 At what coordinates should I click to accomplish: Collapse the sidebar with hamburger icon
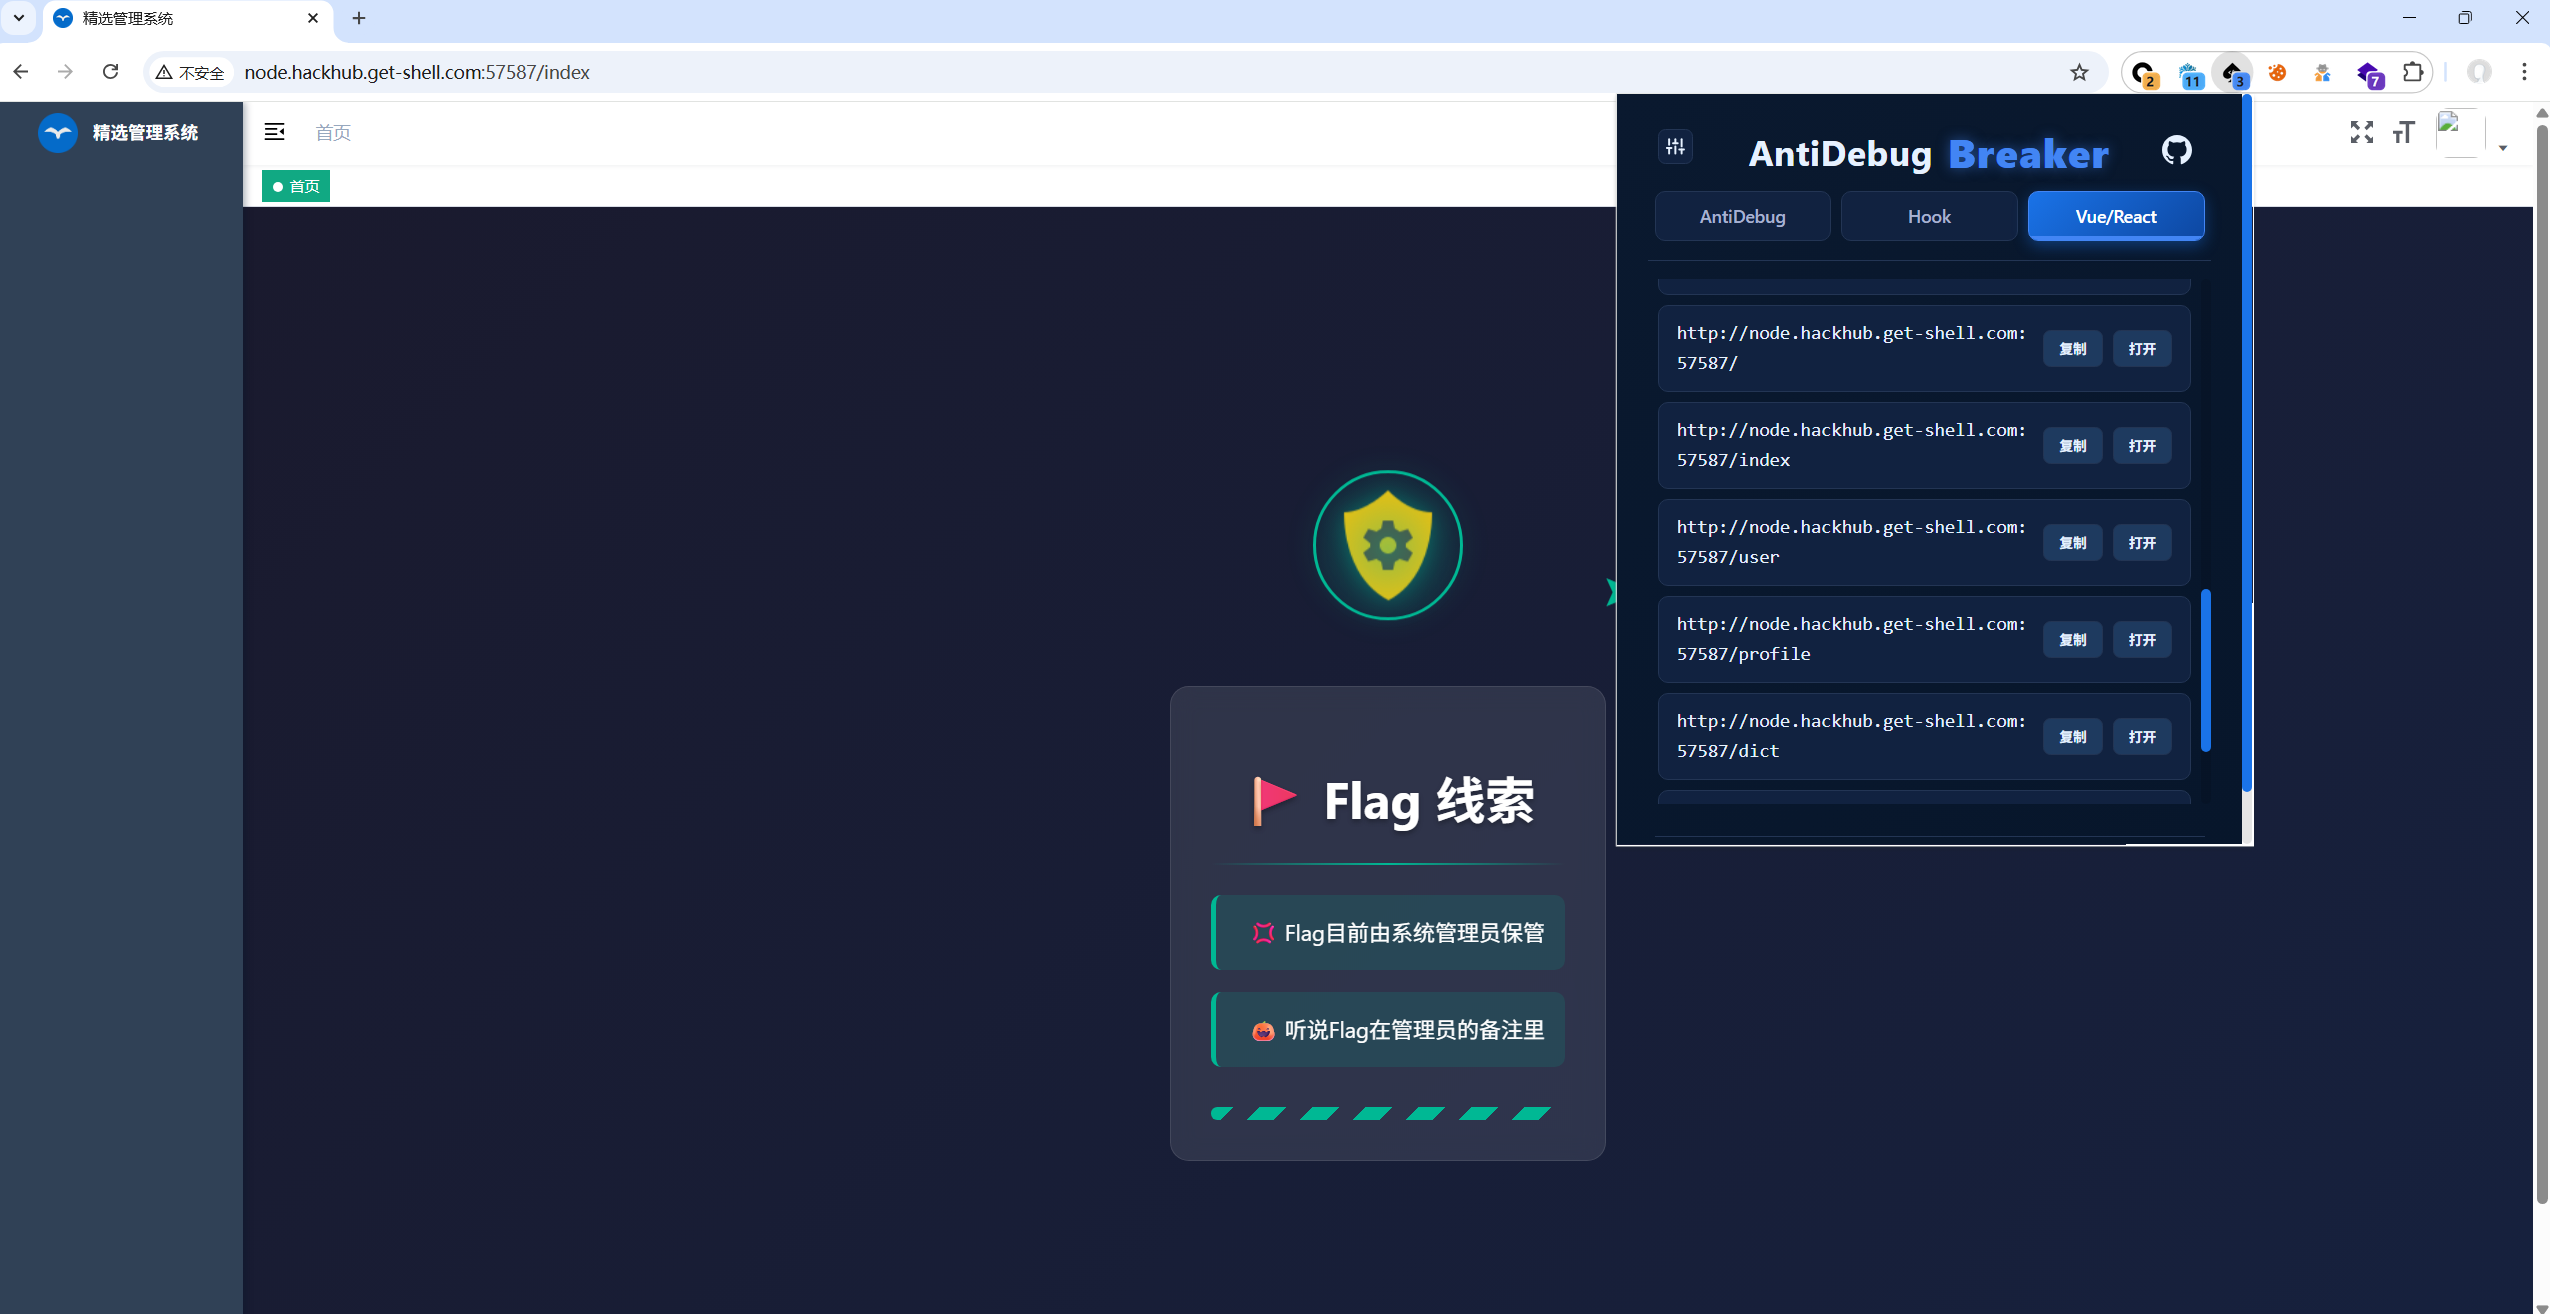[274, 132]
